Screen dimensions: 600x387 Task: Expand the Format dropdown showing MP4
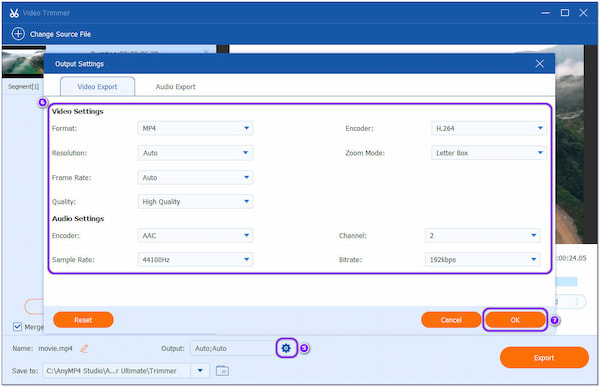[195, 128]
